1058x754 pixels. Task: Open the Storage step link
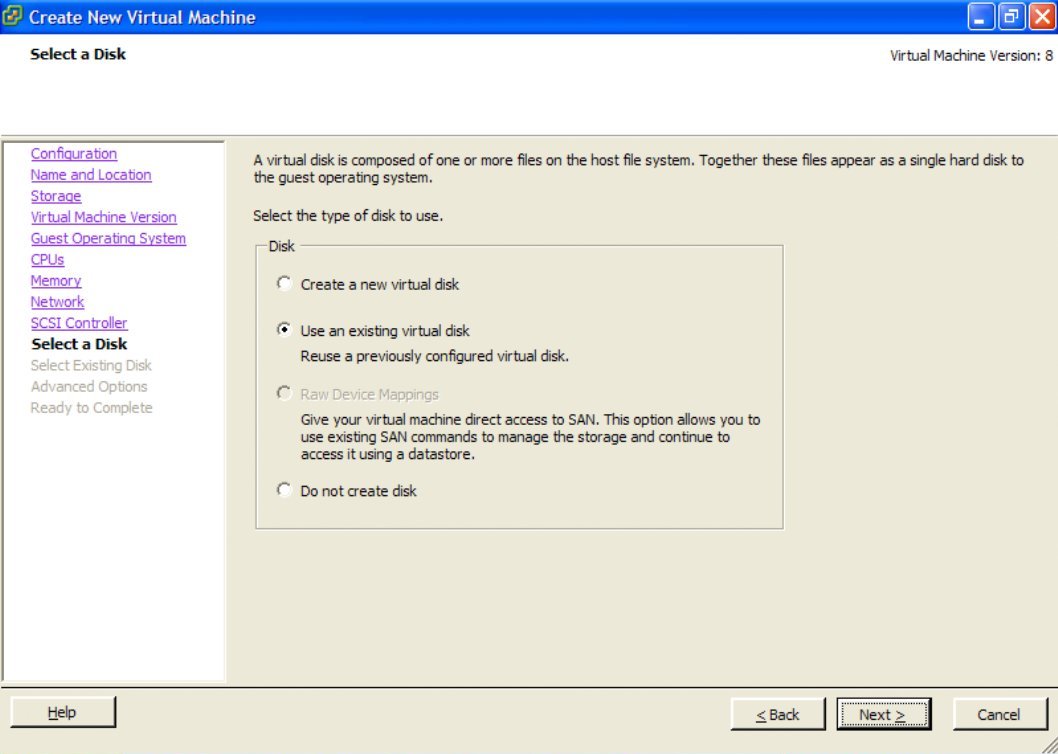pyautogui.click(x=55, y=196)
